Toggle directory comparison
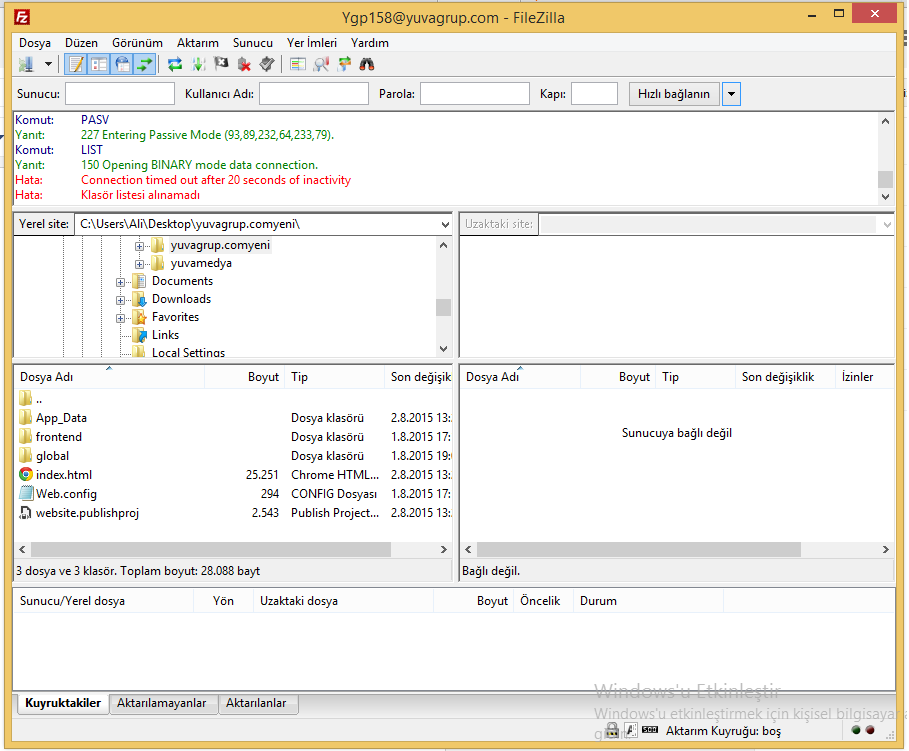The width and height of the screenshot is (909, 751). click(x=321, y=64)
